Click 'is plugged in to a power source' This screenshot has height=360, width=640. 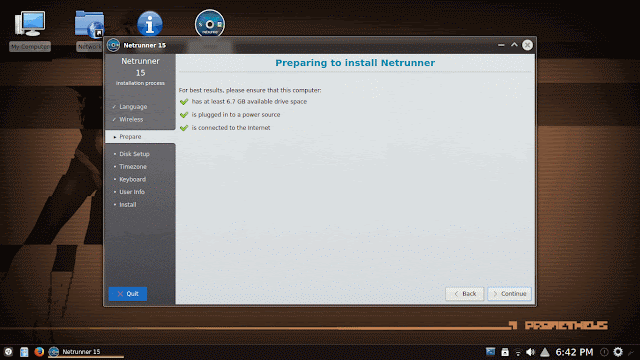click(x=236, y=115)
